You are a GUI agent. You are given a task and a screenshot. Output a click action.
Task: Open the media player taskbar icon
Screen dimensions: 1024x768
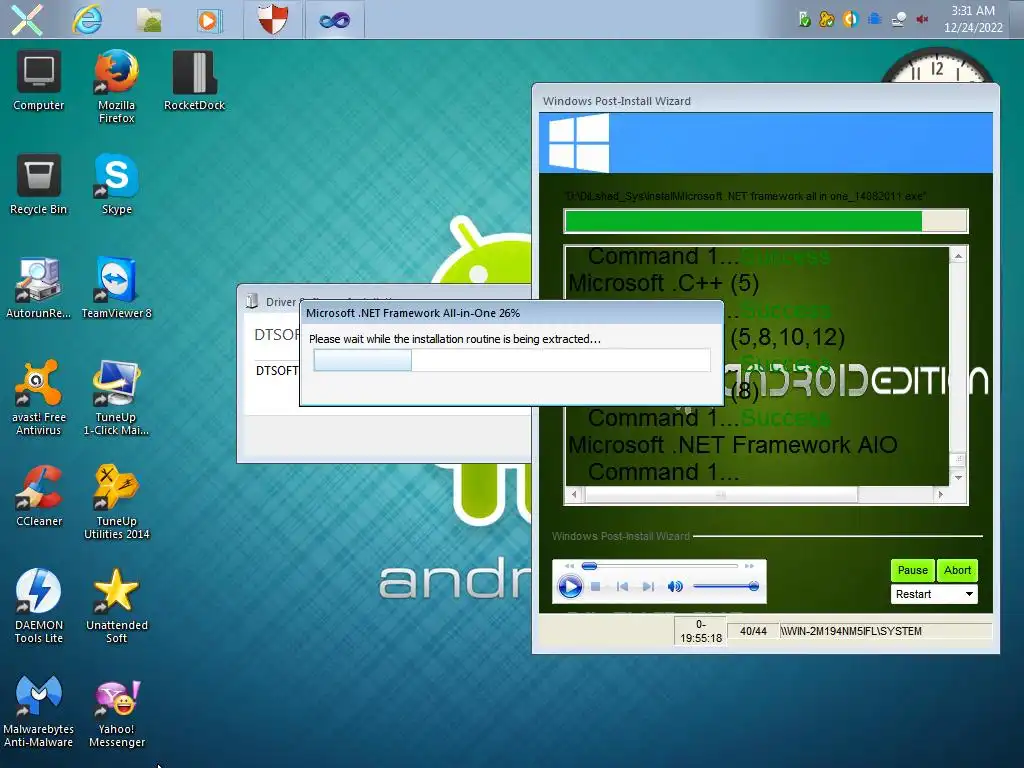tap(209, 20)
